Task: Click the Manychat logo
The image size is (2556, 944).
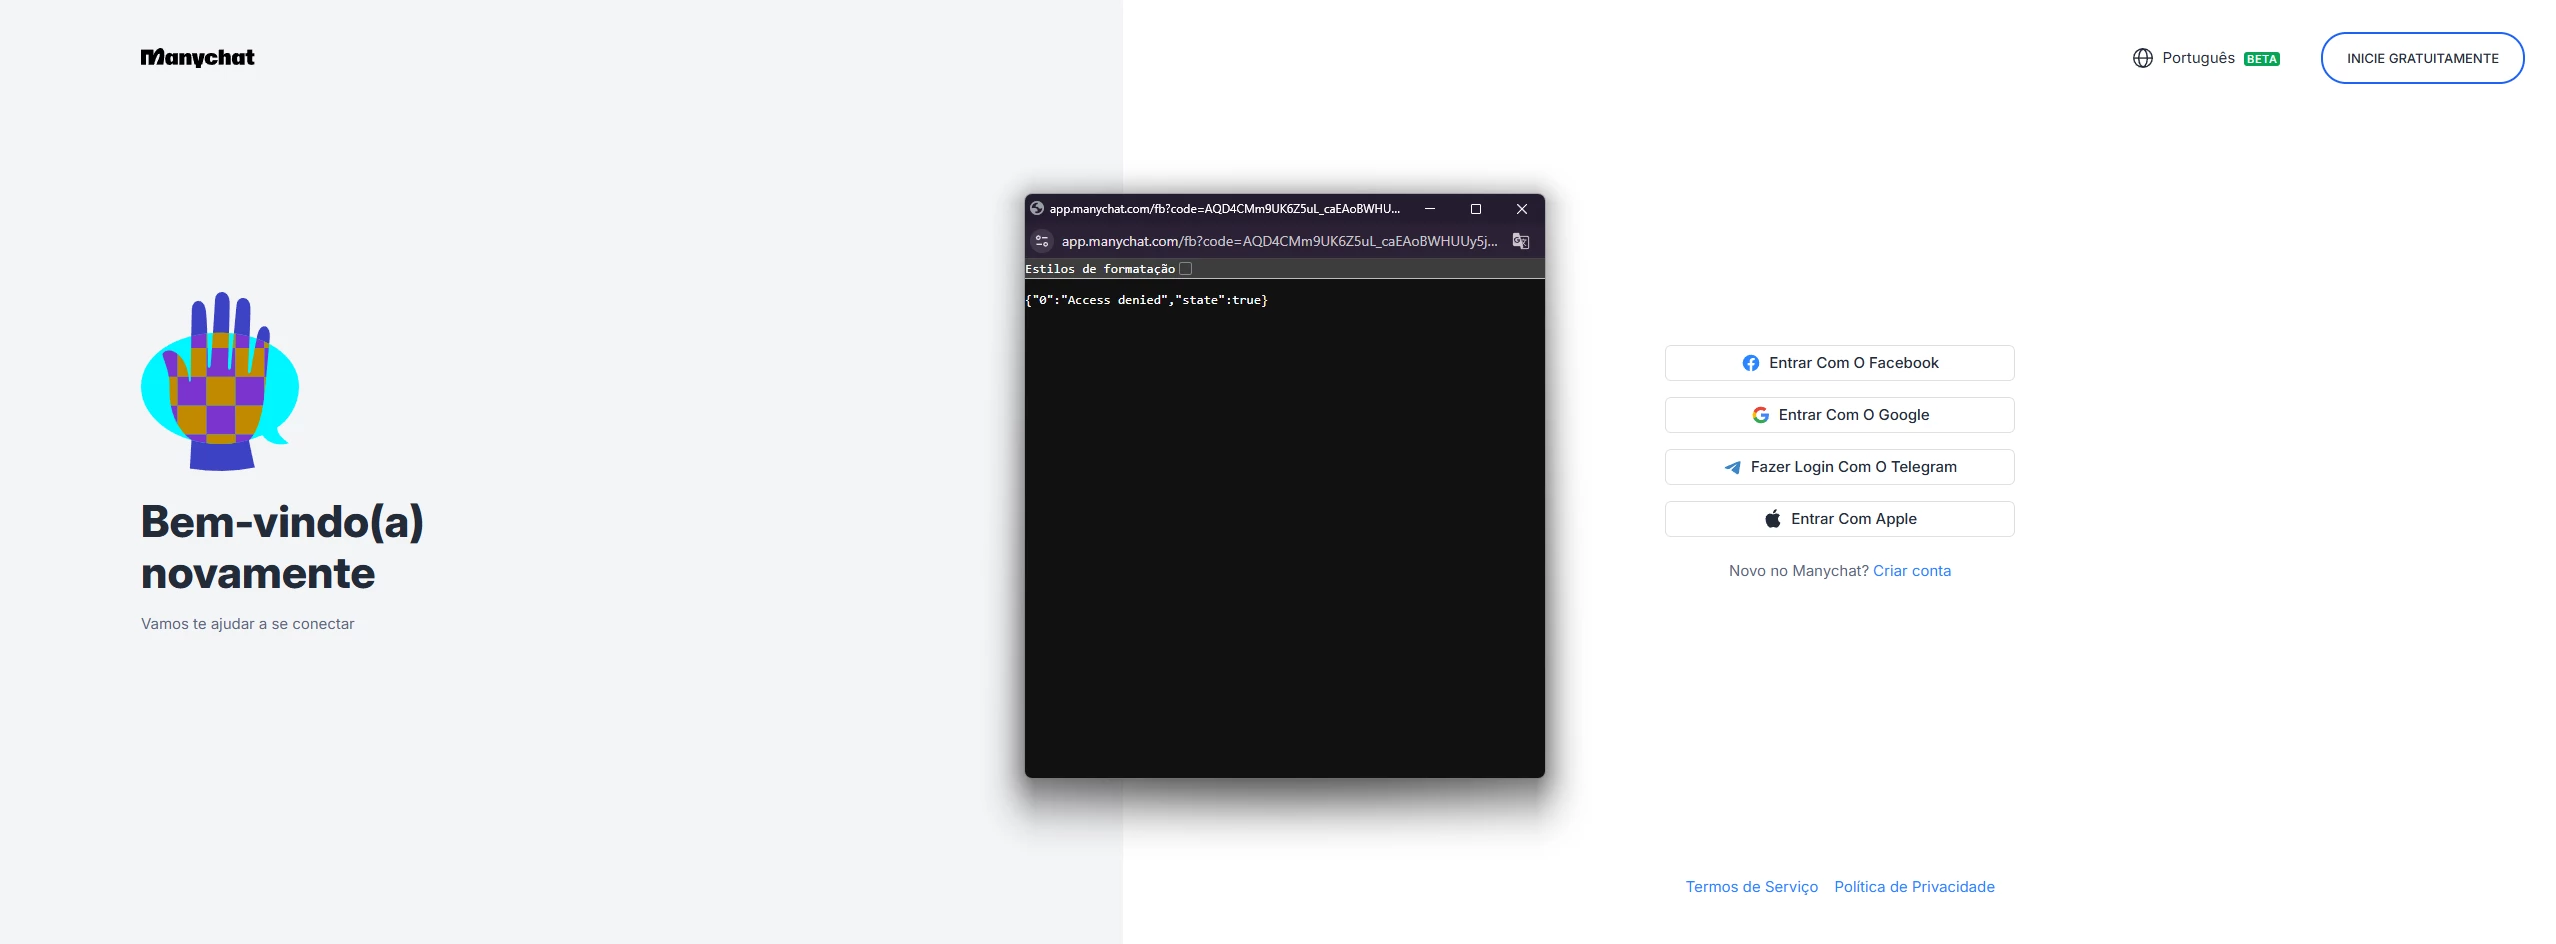Action: 197,58
